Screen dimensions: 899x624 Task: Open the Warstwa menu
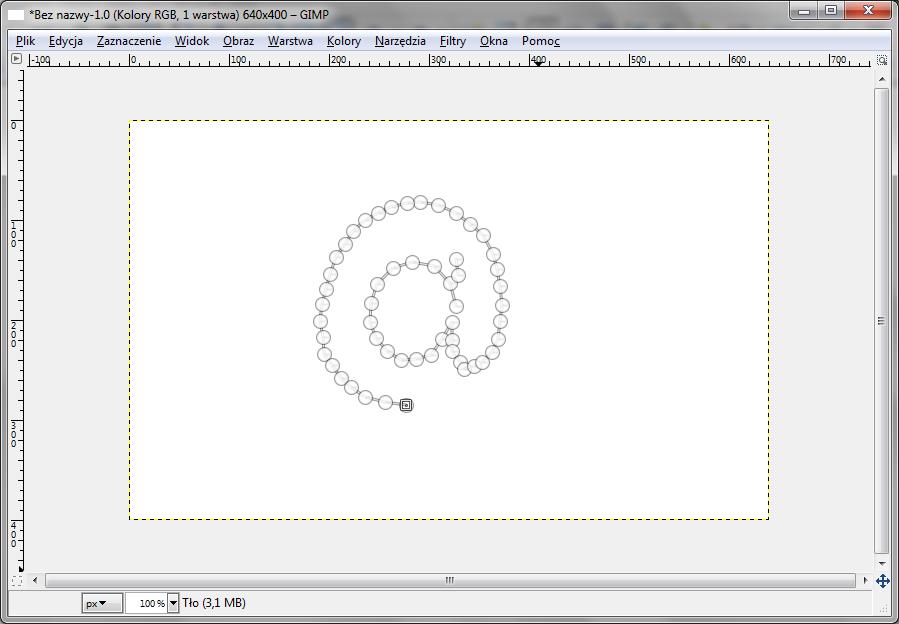(x=290, y=41)
